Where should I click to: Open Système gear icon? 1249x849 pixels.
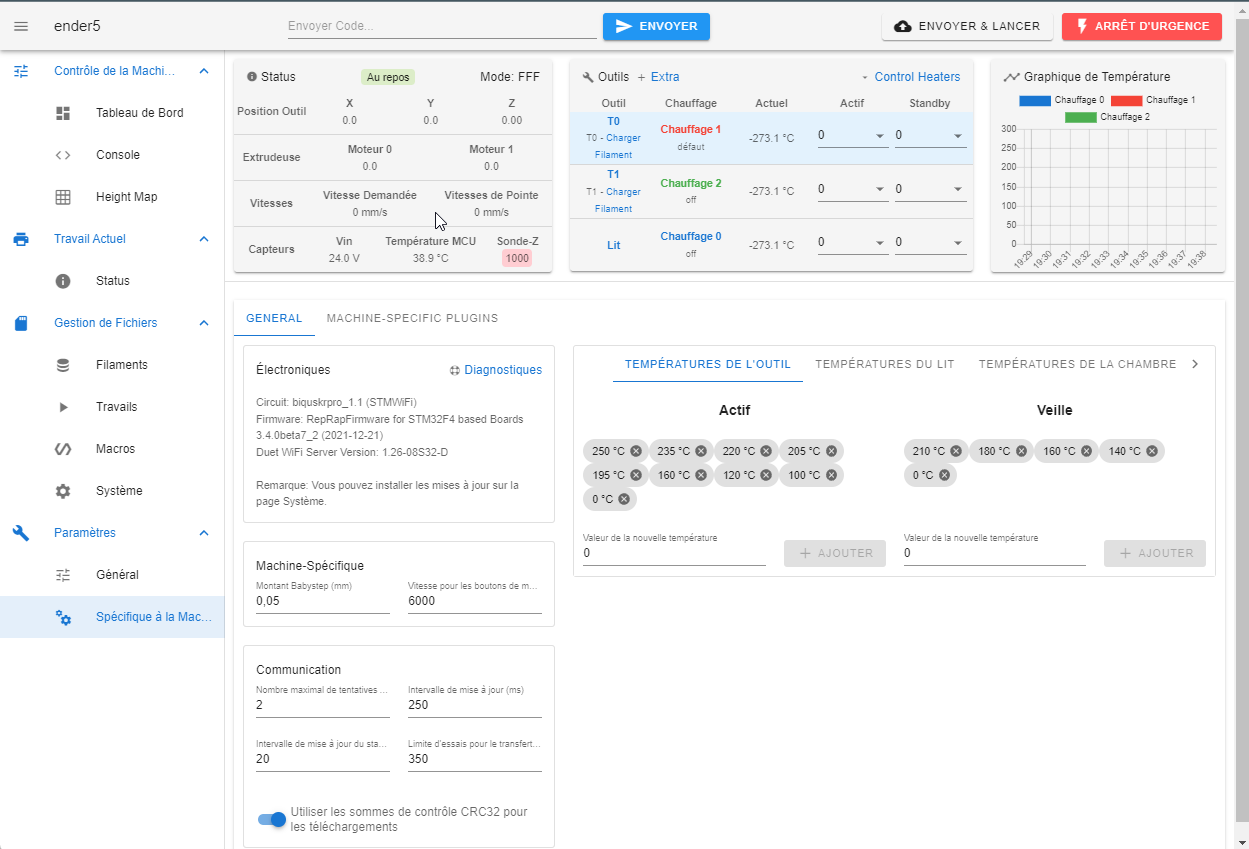pyautogui.click(x=63, y=491)
